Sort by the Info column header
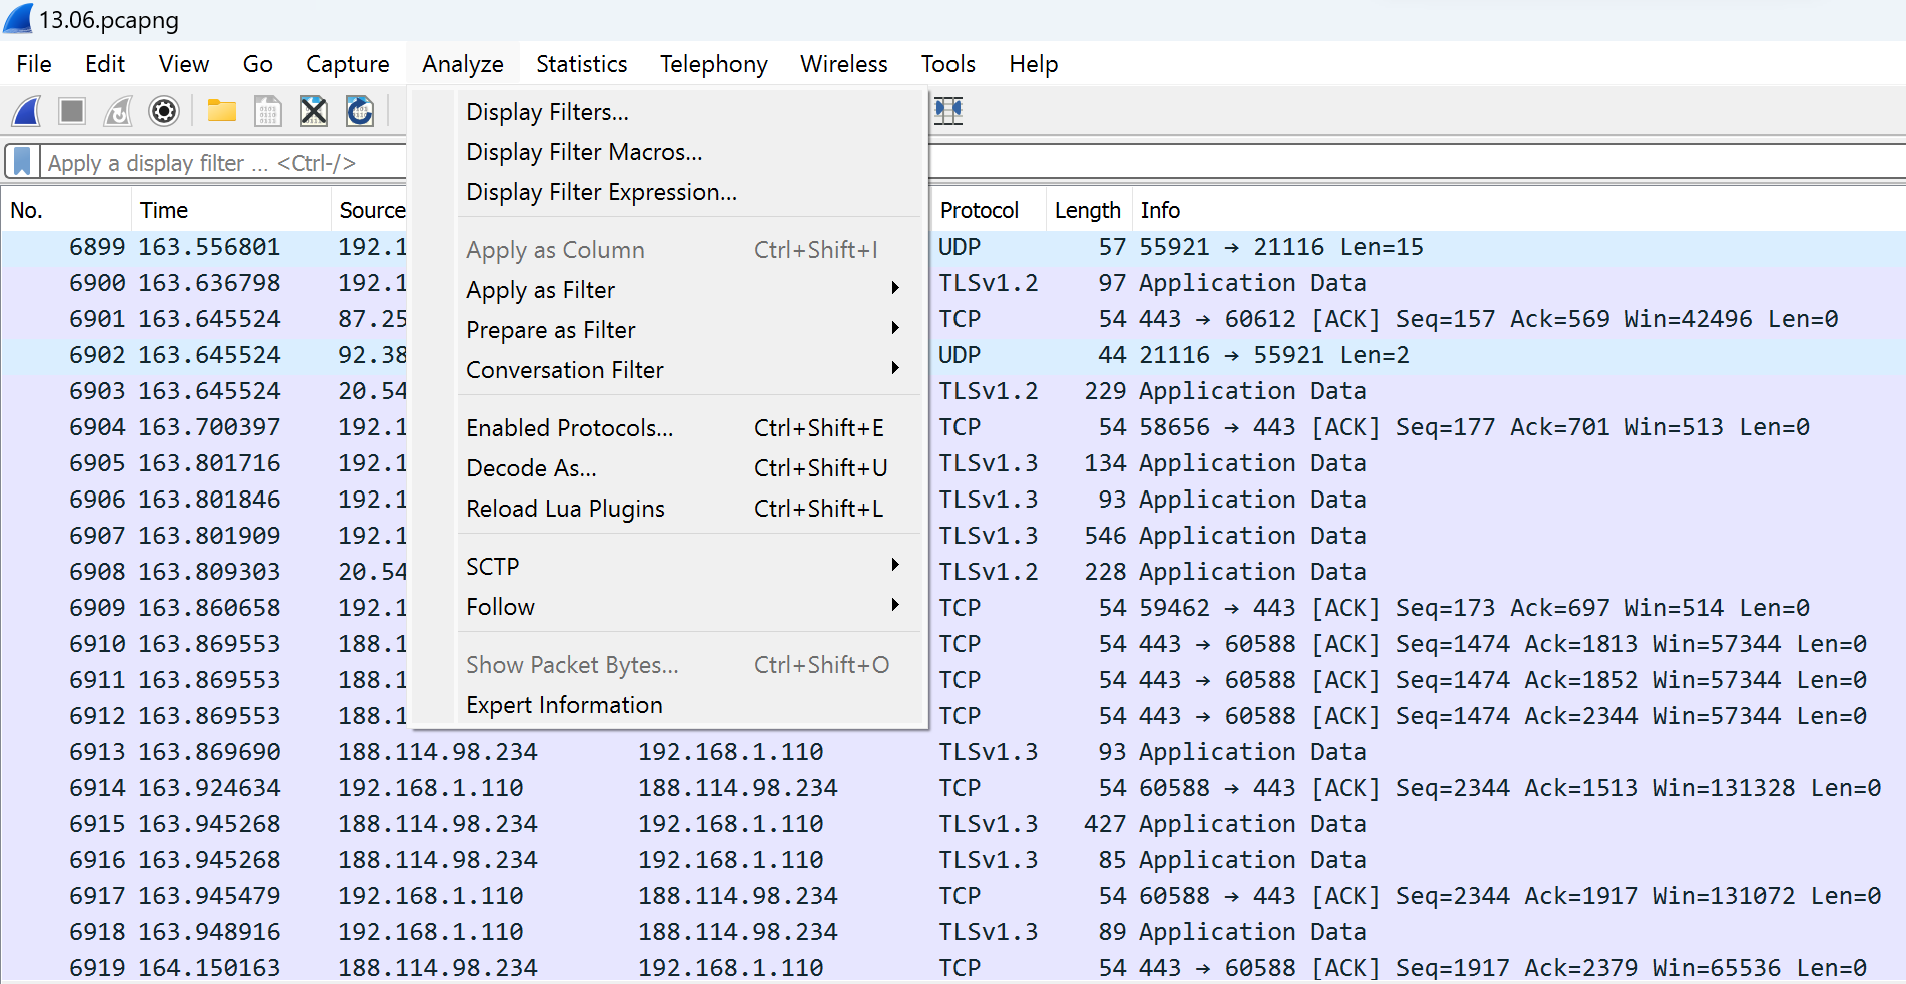The image size is (1906, 984). pos(1518,210)
